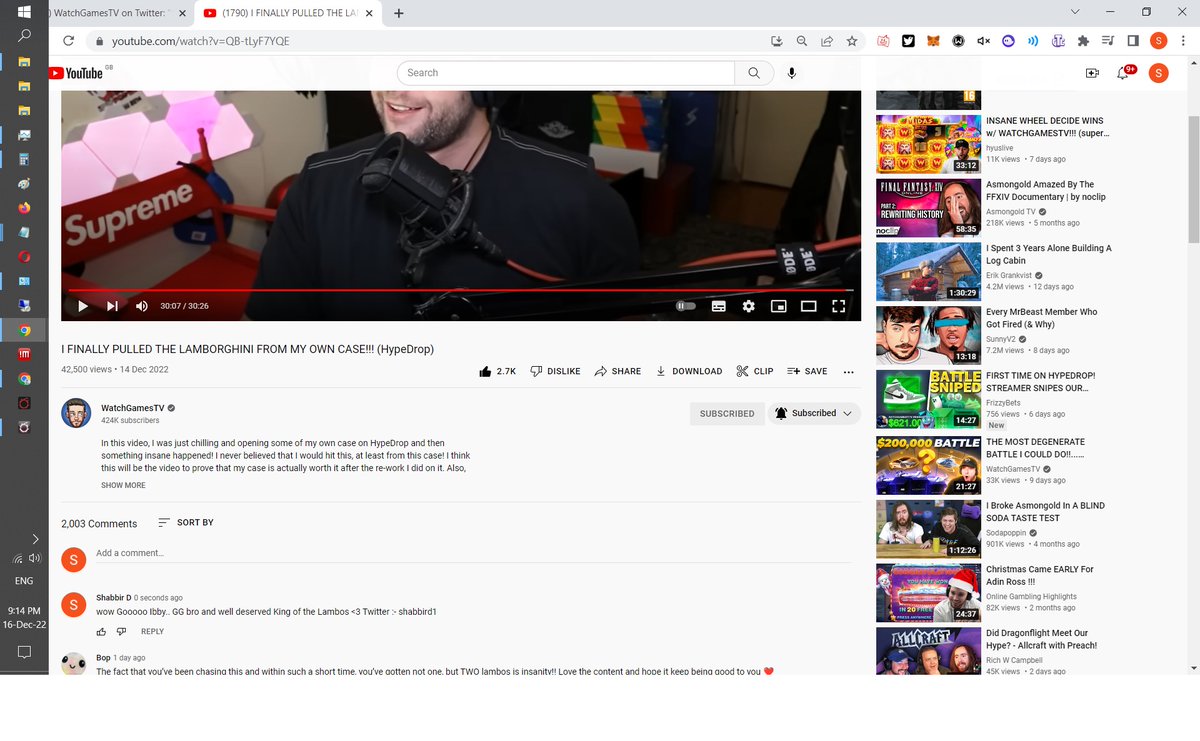Open Every MrBeast Member Who Got Fired
The height and width of the screenshot is (741, 1200).
[x=1041, y=318]
